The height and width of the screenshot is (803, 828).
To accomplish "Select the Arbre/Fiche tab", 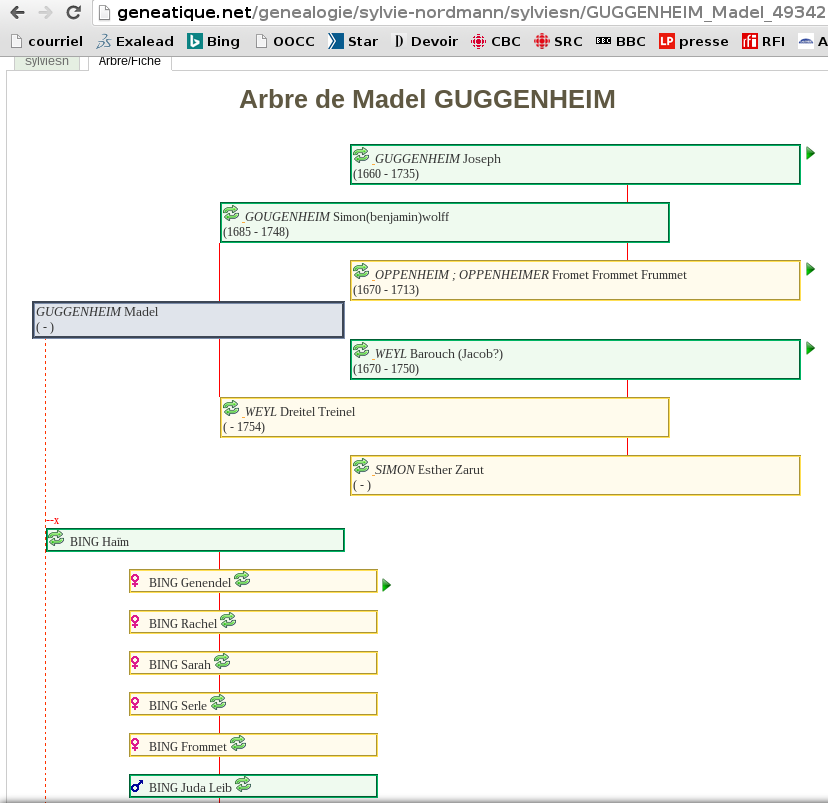I will (x=129, y=61).
